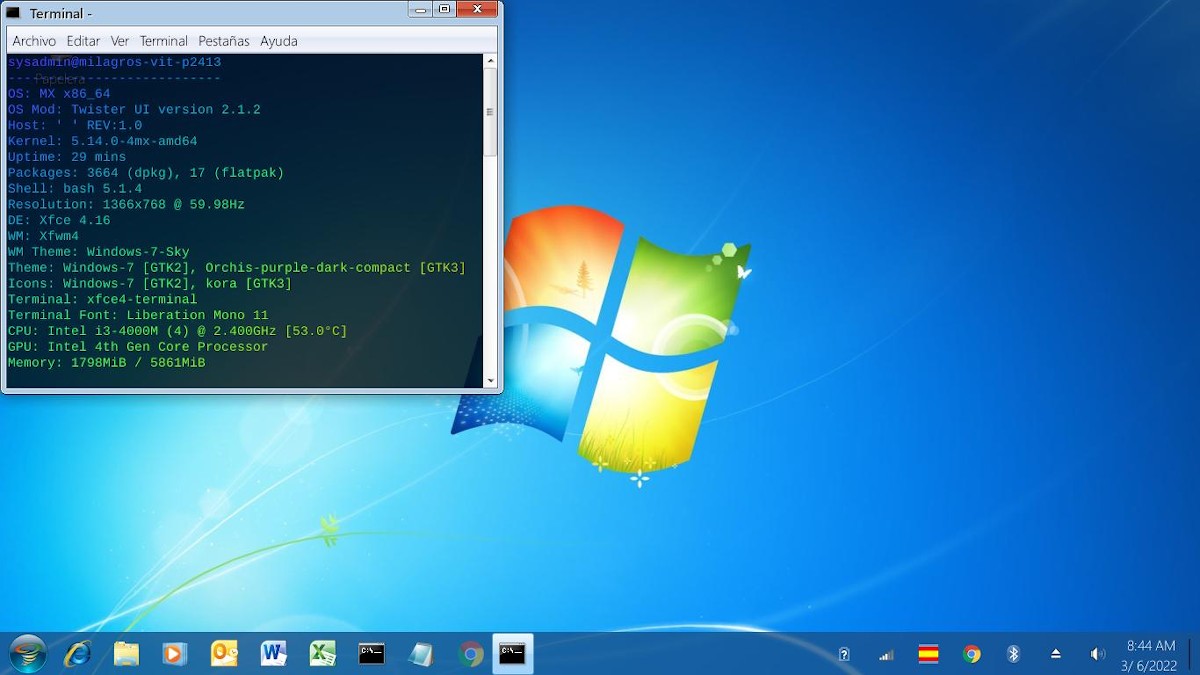Launch Outlook from the taskbar
The width and height of the screenshot is (1200, 675).
pos(224,654)
